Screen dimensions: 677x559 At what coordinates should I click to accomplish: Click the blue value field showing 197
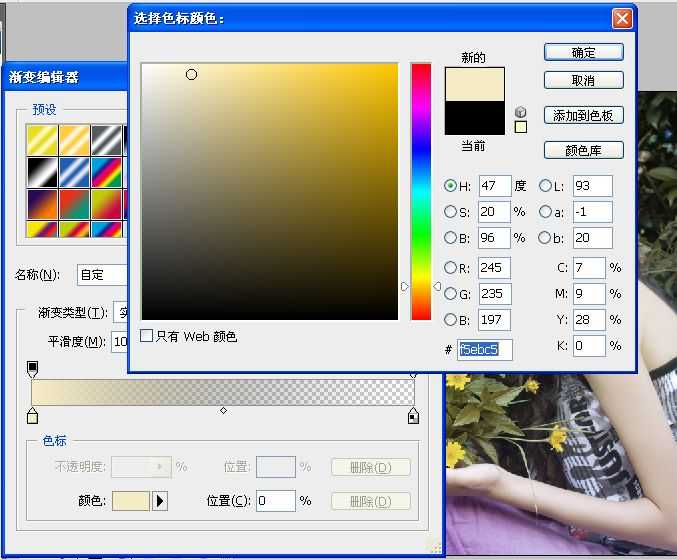tap(495, 320)
